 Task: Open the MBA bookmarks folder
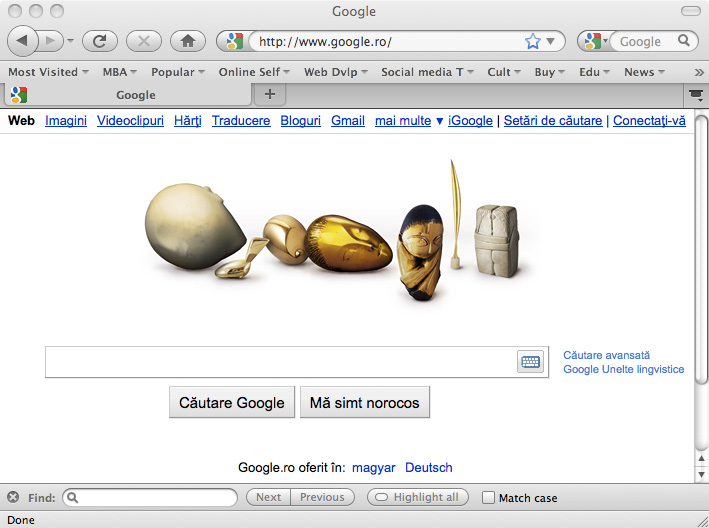coord(119,72)
